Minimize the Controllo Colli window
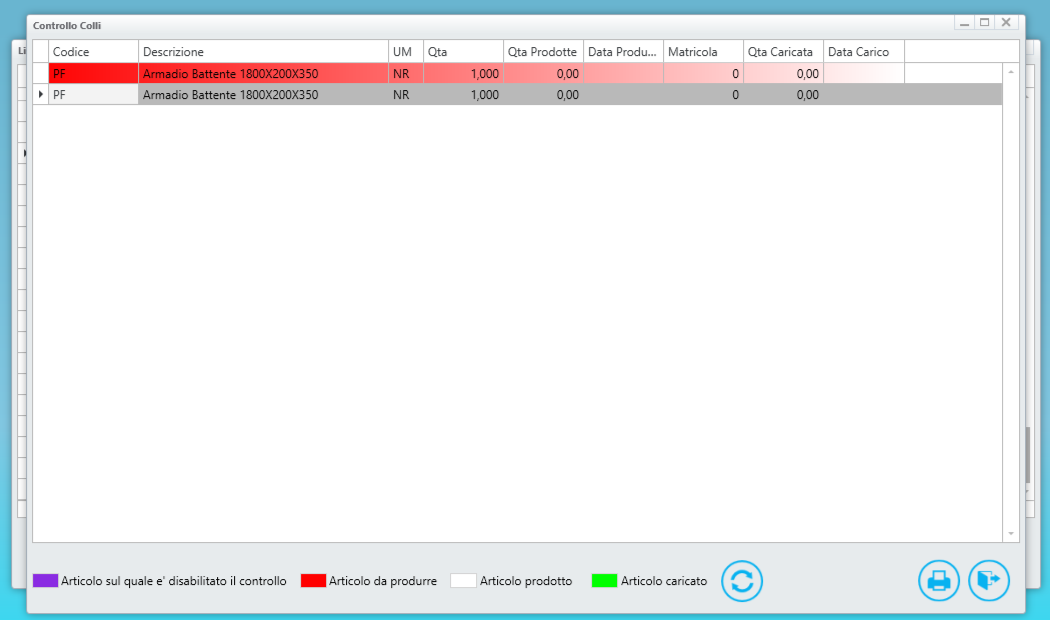Viewport: 1050px width, 620px height. [x=964, y=23]
